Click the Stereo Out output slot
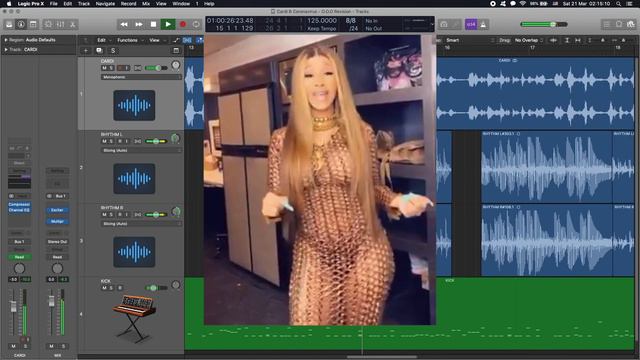This screenshot has height=360, width=640. [x=57, y=242]
